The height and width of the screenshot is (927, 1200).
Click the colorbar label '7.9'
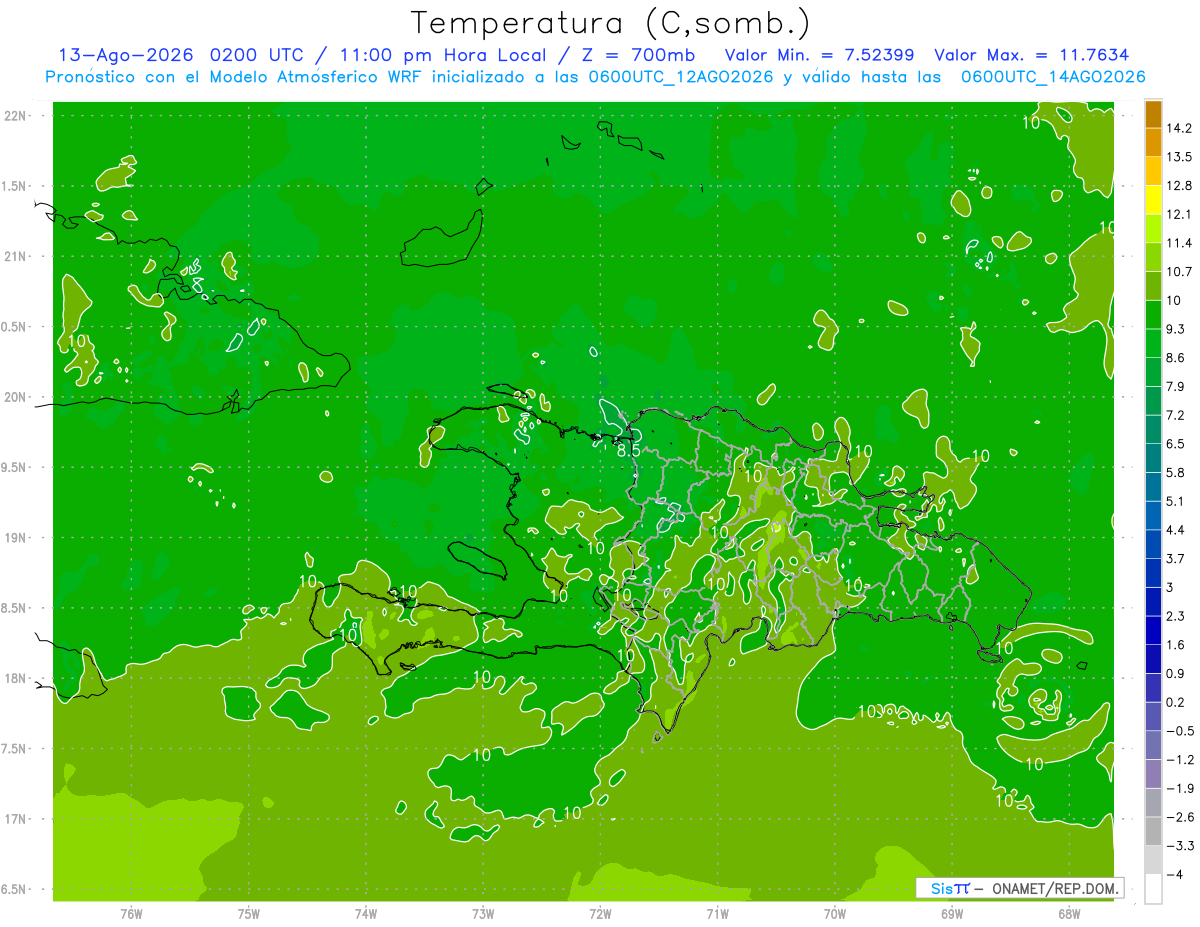click(1176, 386)
